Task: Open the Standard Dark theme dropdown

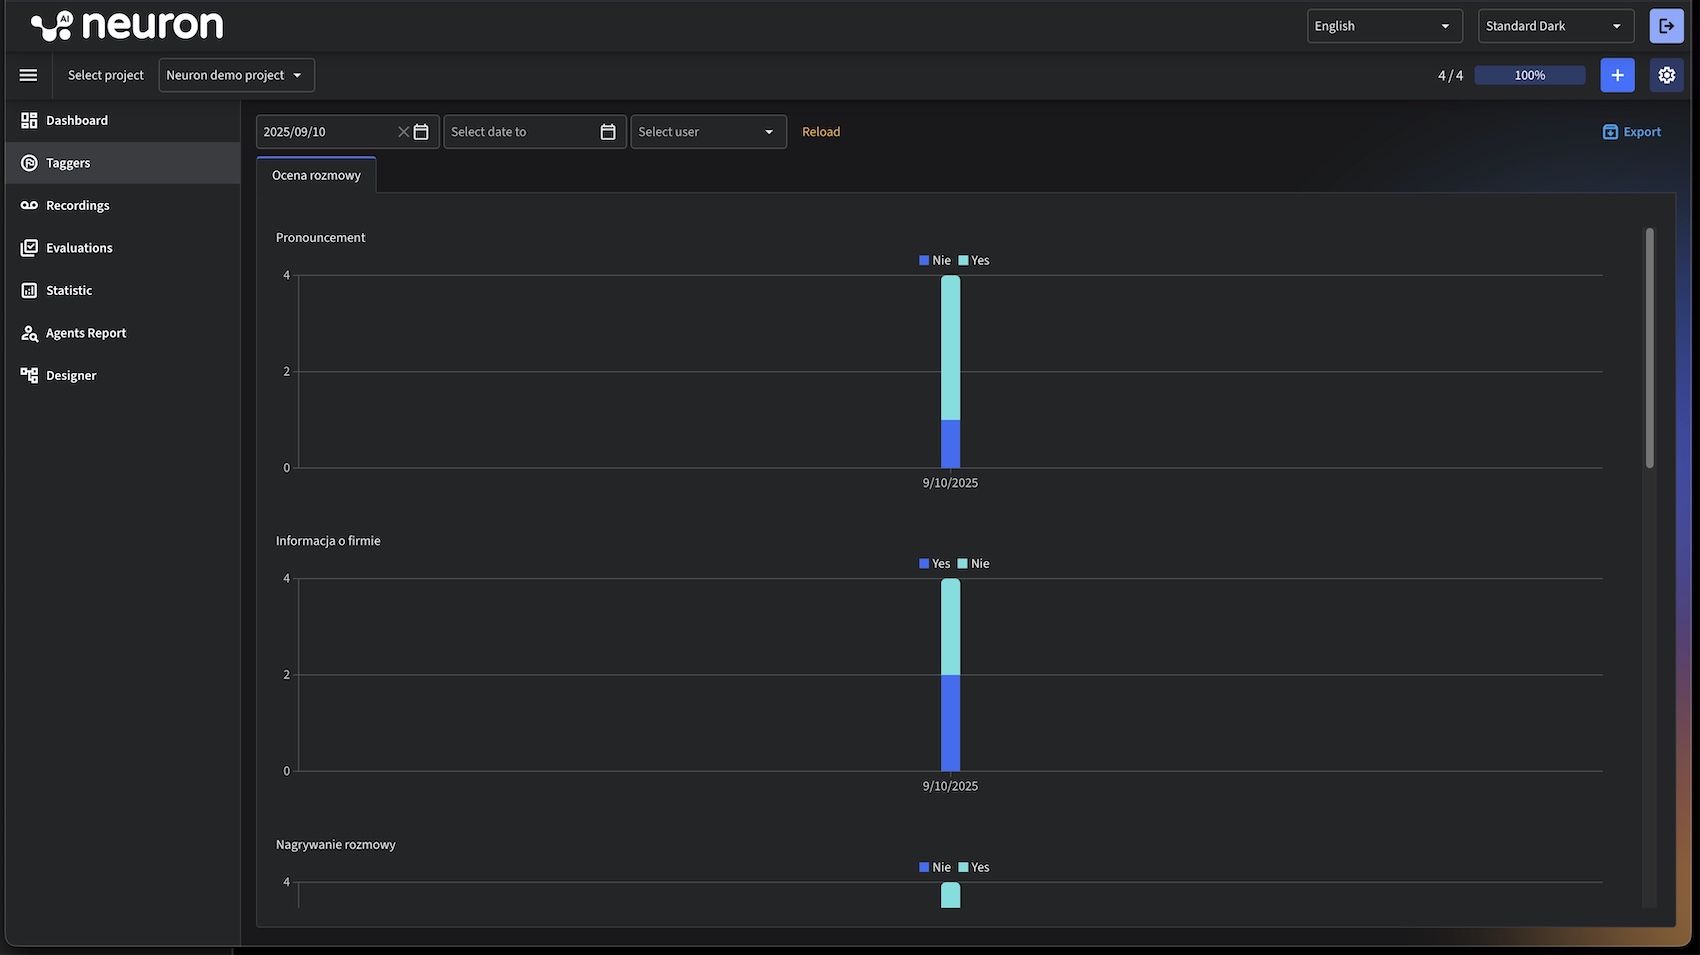Action: (x=1555, y=26)
